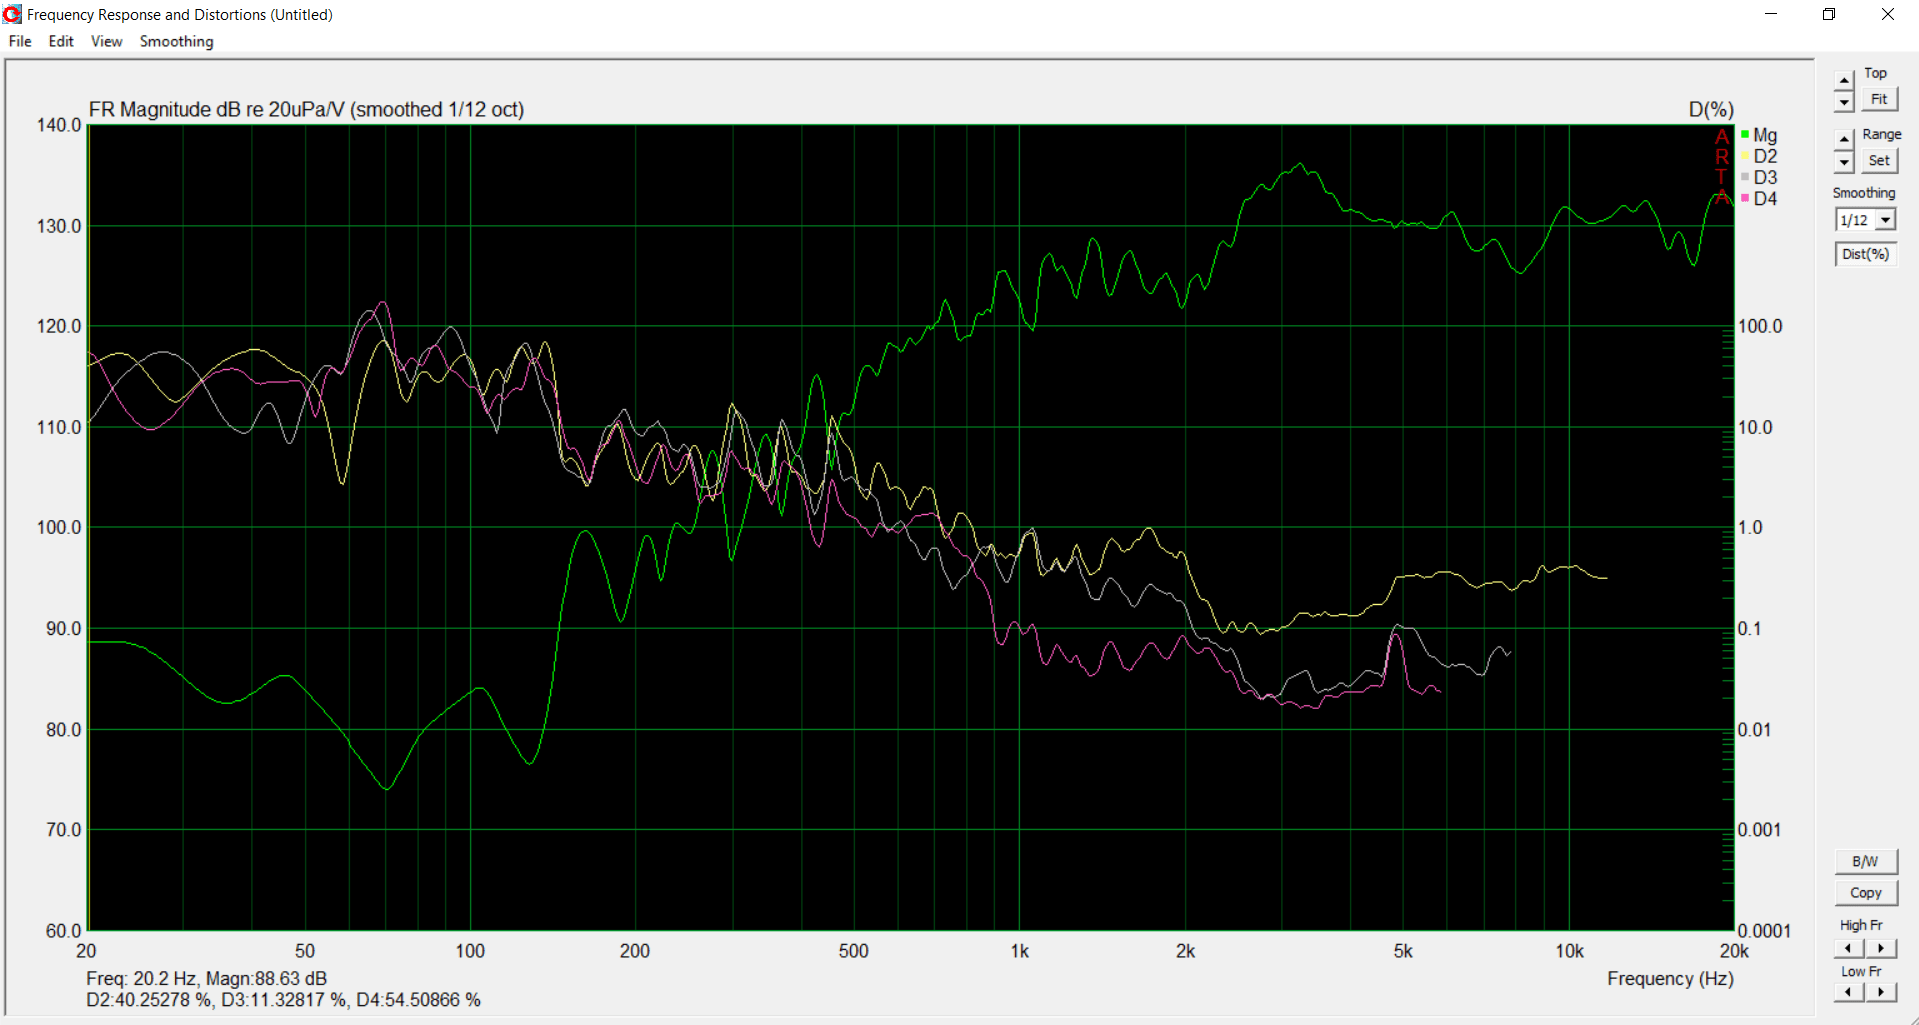Minimize the ARTA window
1919x1025 pixels.
(1771, 14)
